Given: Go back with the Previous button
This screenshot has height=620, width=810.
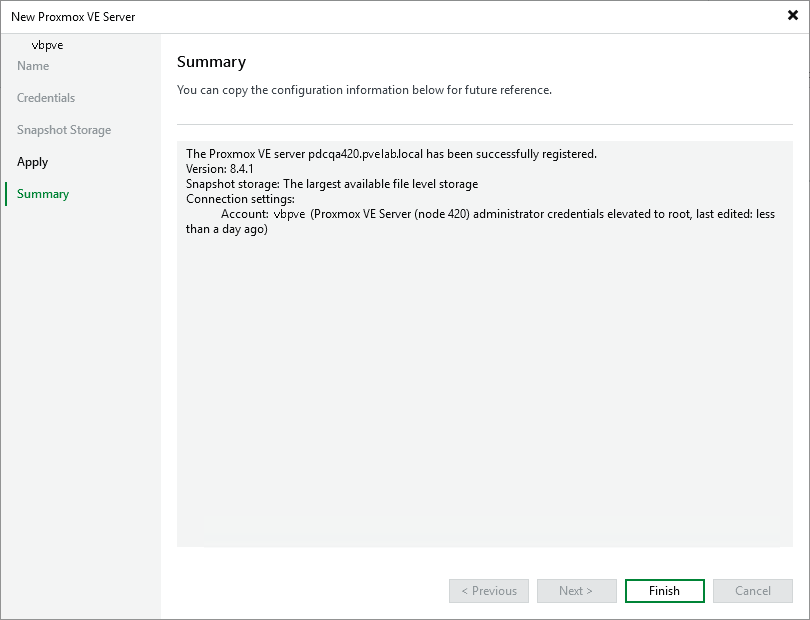Looking at the screenshot, I should click(x=488, y=590).
